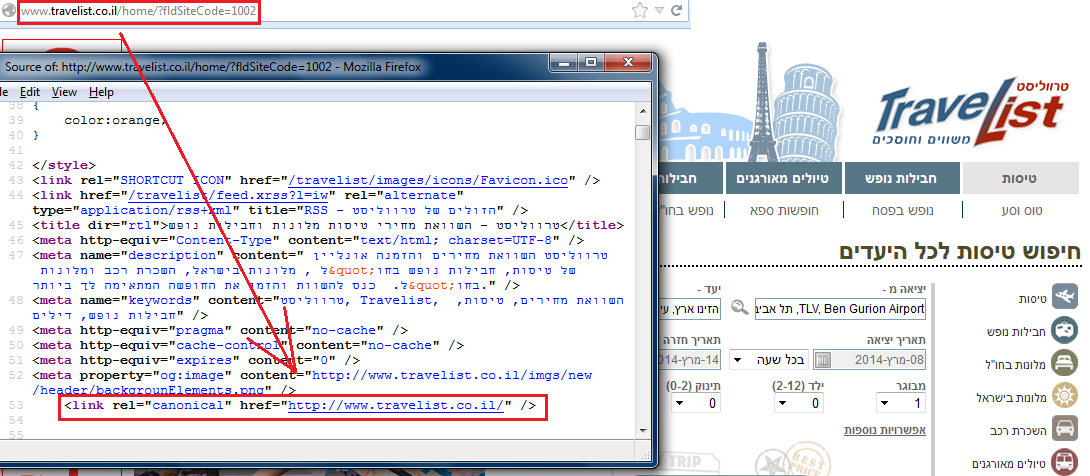Click the magnifier icon beside departure field
The height and width of the screenshot is (476, 1090).
tap(740, 308)
